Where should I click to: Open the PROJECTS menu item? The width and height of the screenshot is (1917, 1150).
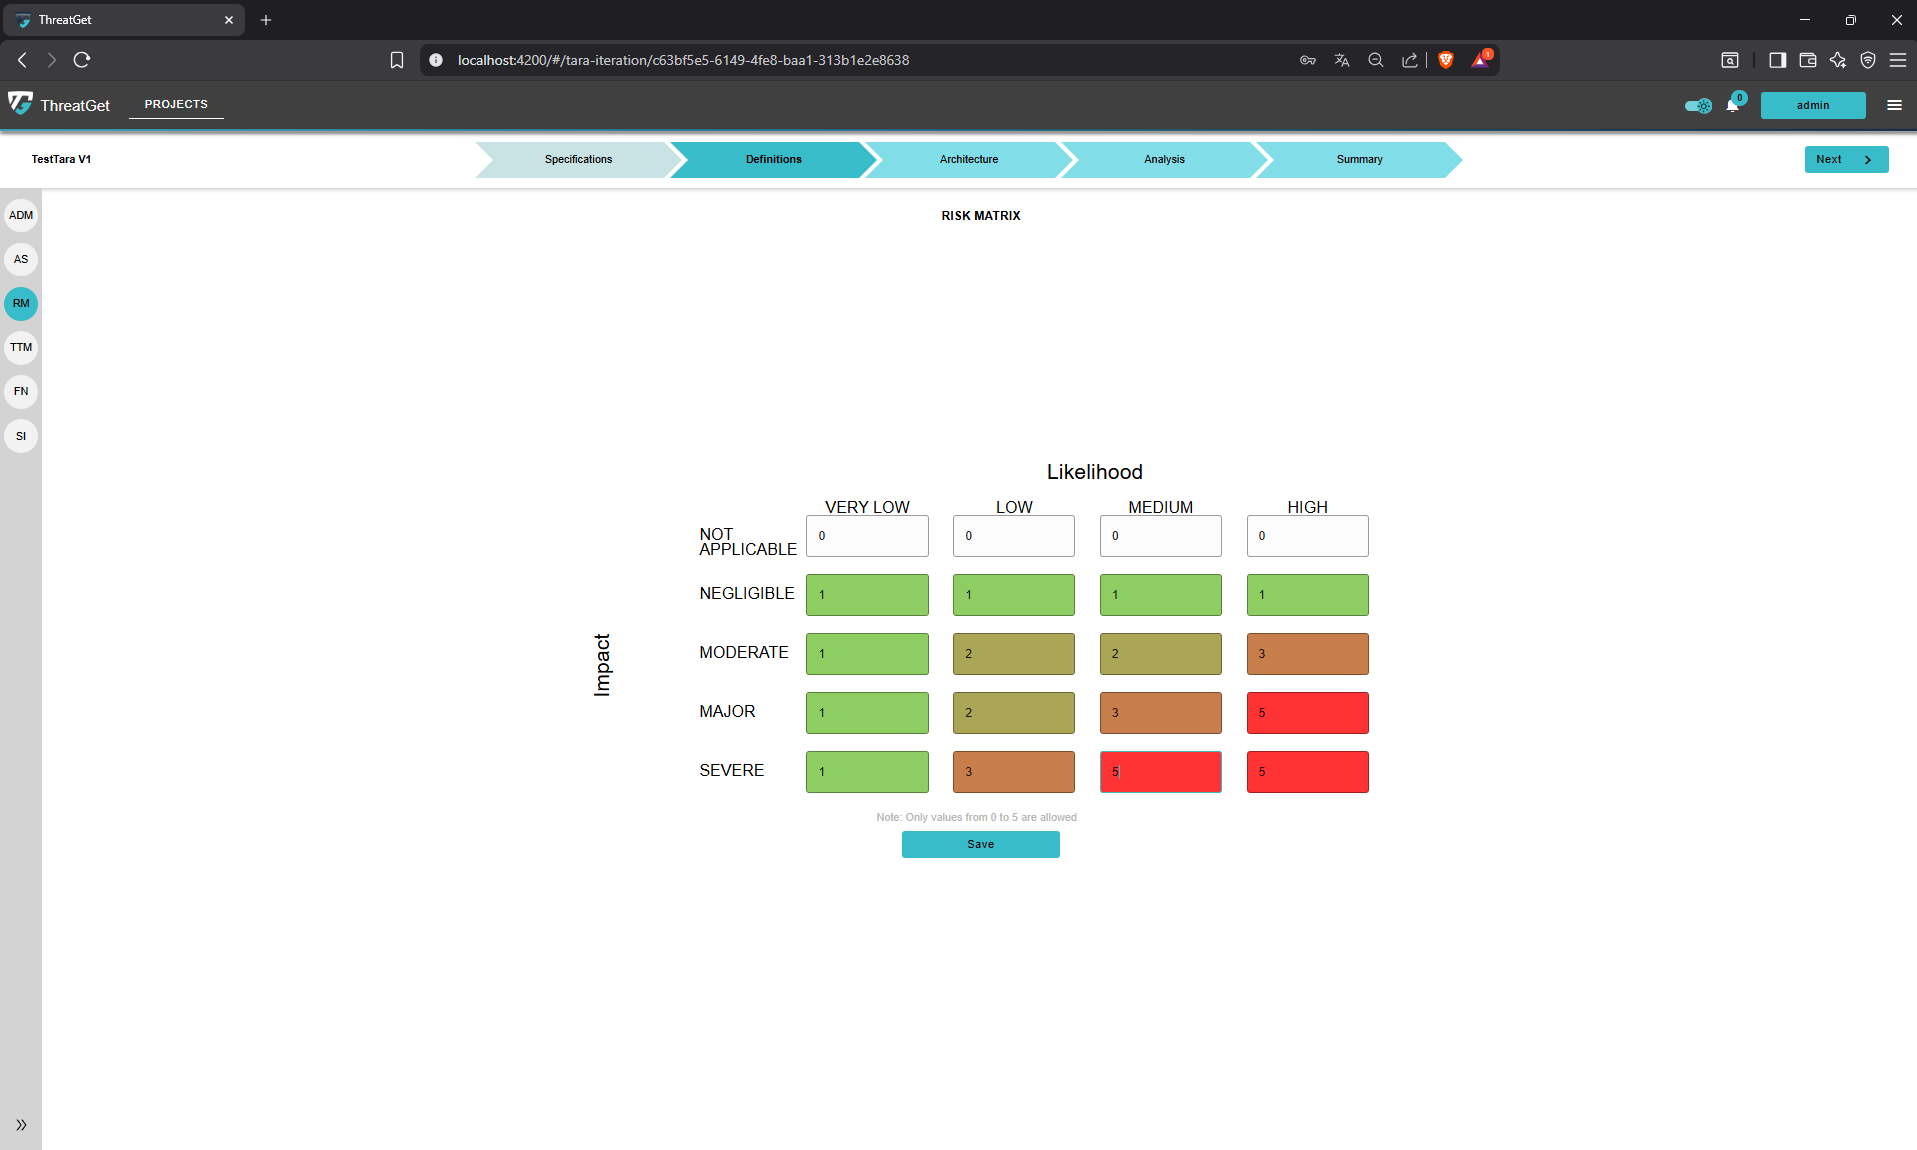(175, 104)
